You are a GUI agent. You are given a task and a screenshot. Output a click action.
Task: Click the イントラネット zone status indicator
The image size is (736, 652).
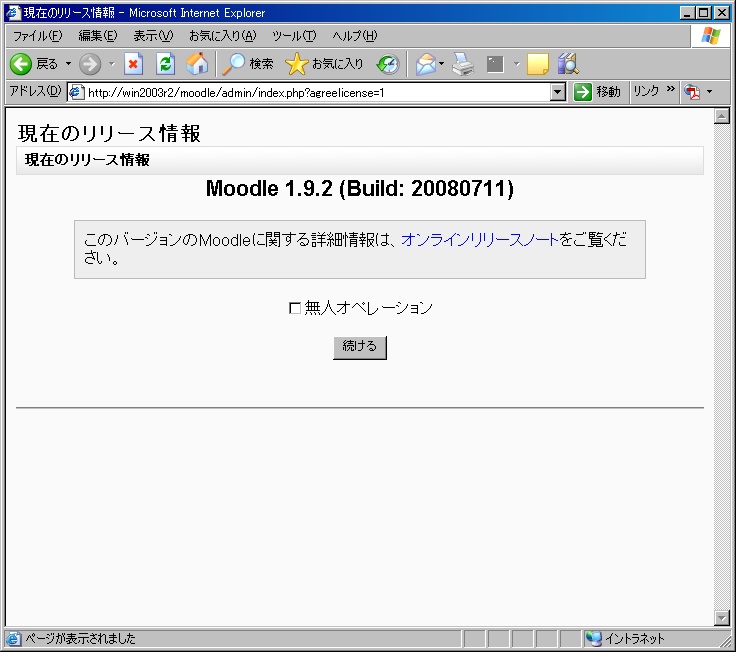tap(625, 639)
